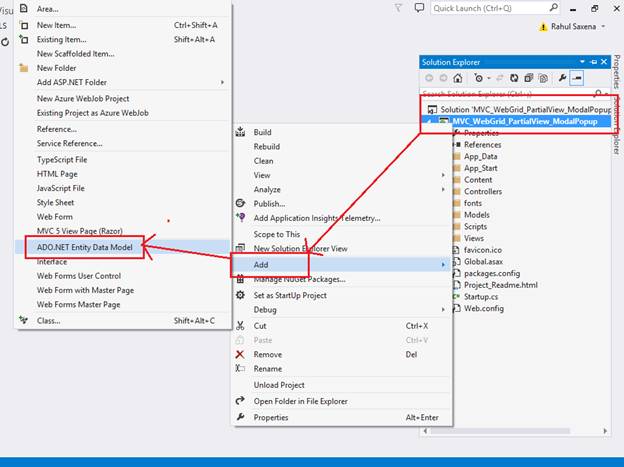
Task: Select Global.asax file
Action: coord(484,262)
